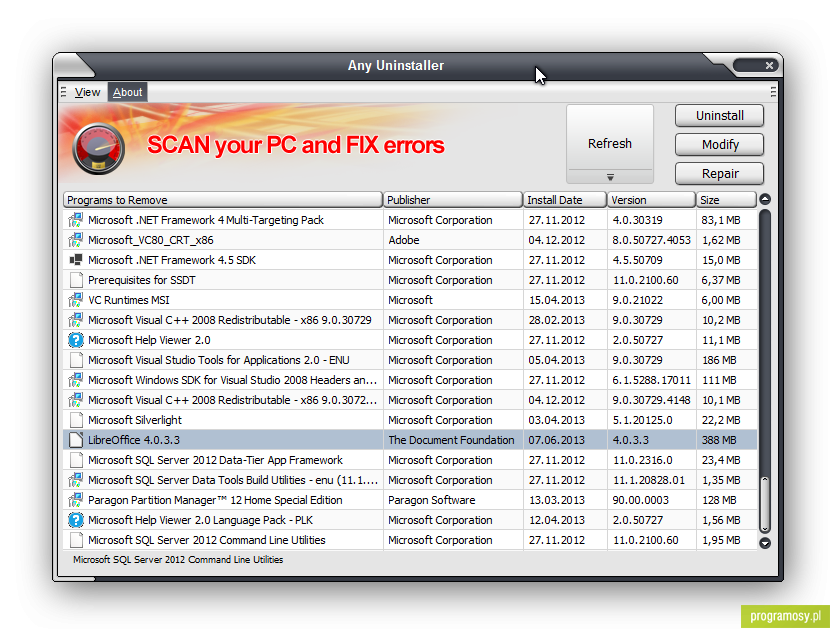Click the icon for VC Runtimes MSI
The height and width of the screenshot is (634, 836).
[76, 300]
